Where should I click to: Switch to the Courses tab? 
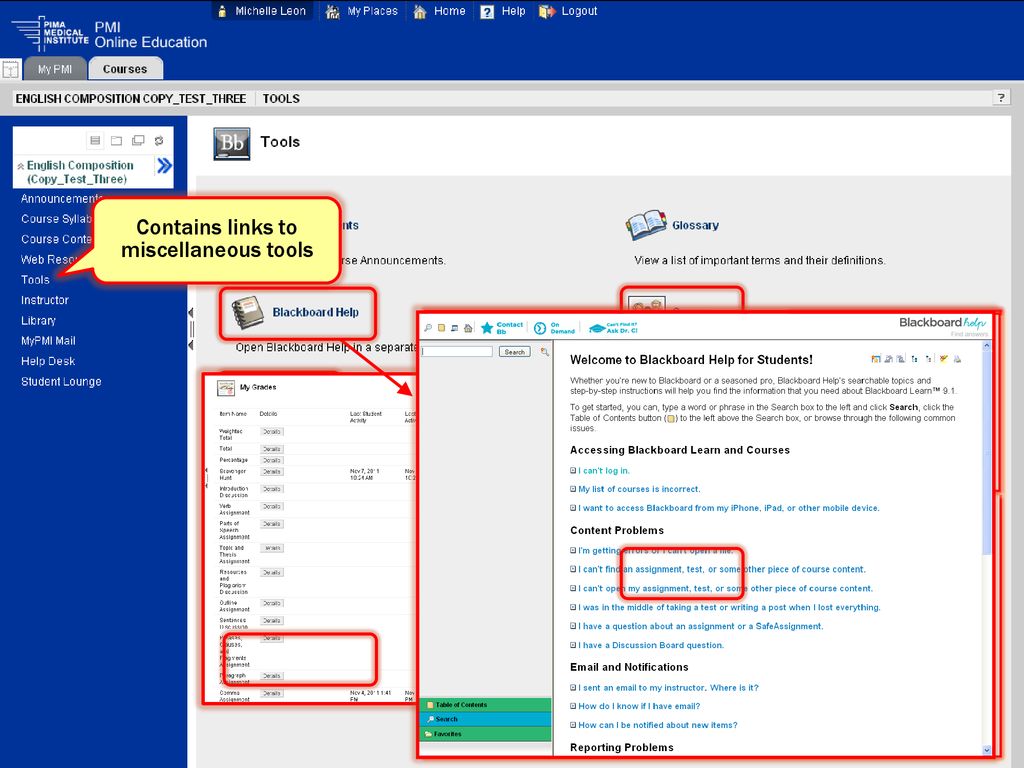coord(125,69)
